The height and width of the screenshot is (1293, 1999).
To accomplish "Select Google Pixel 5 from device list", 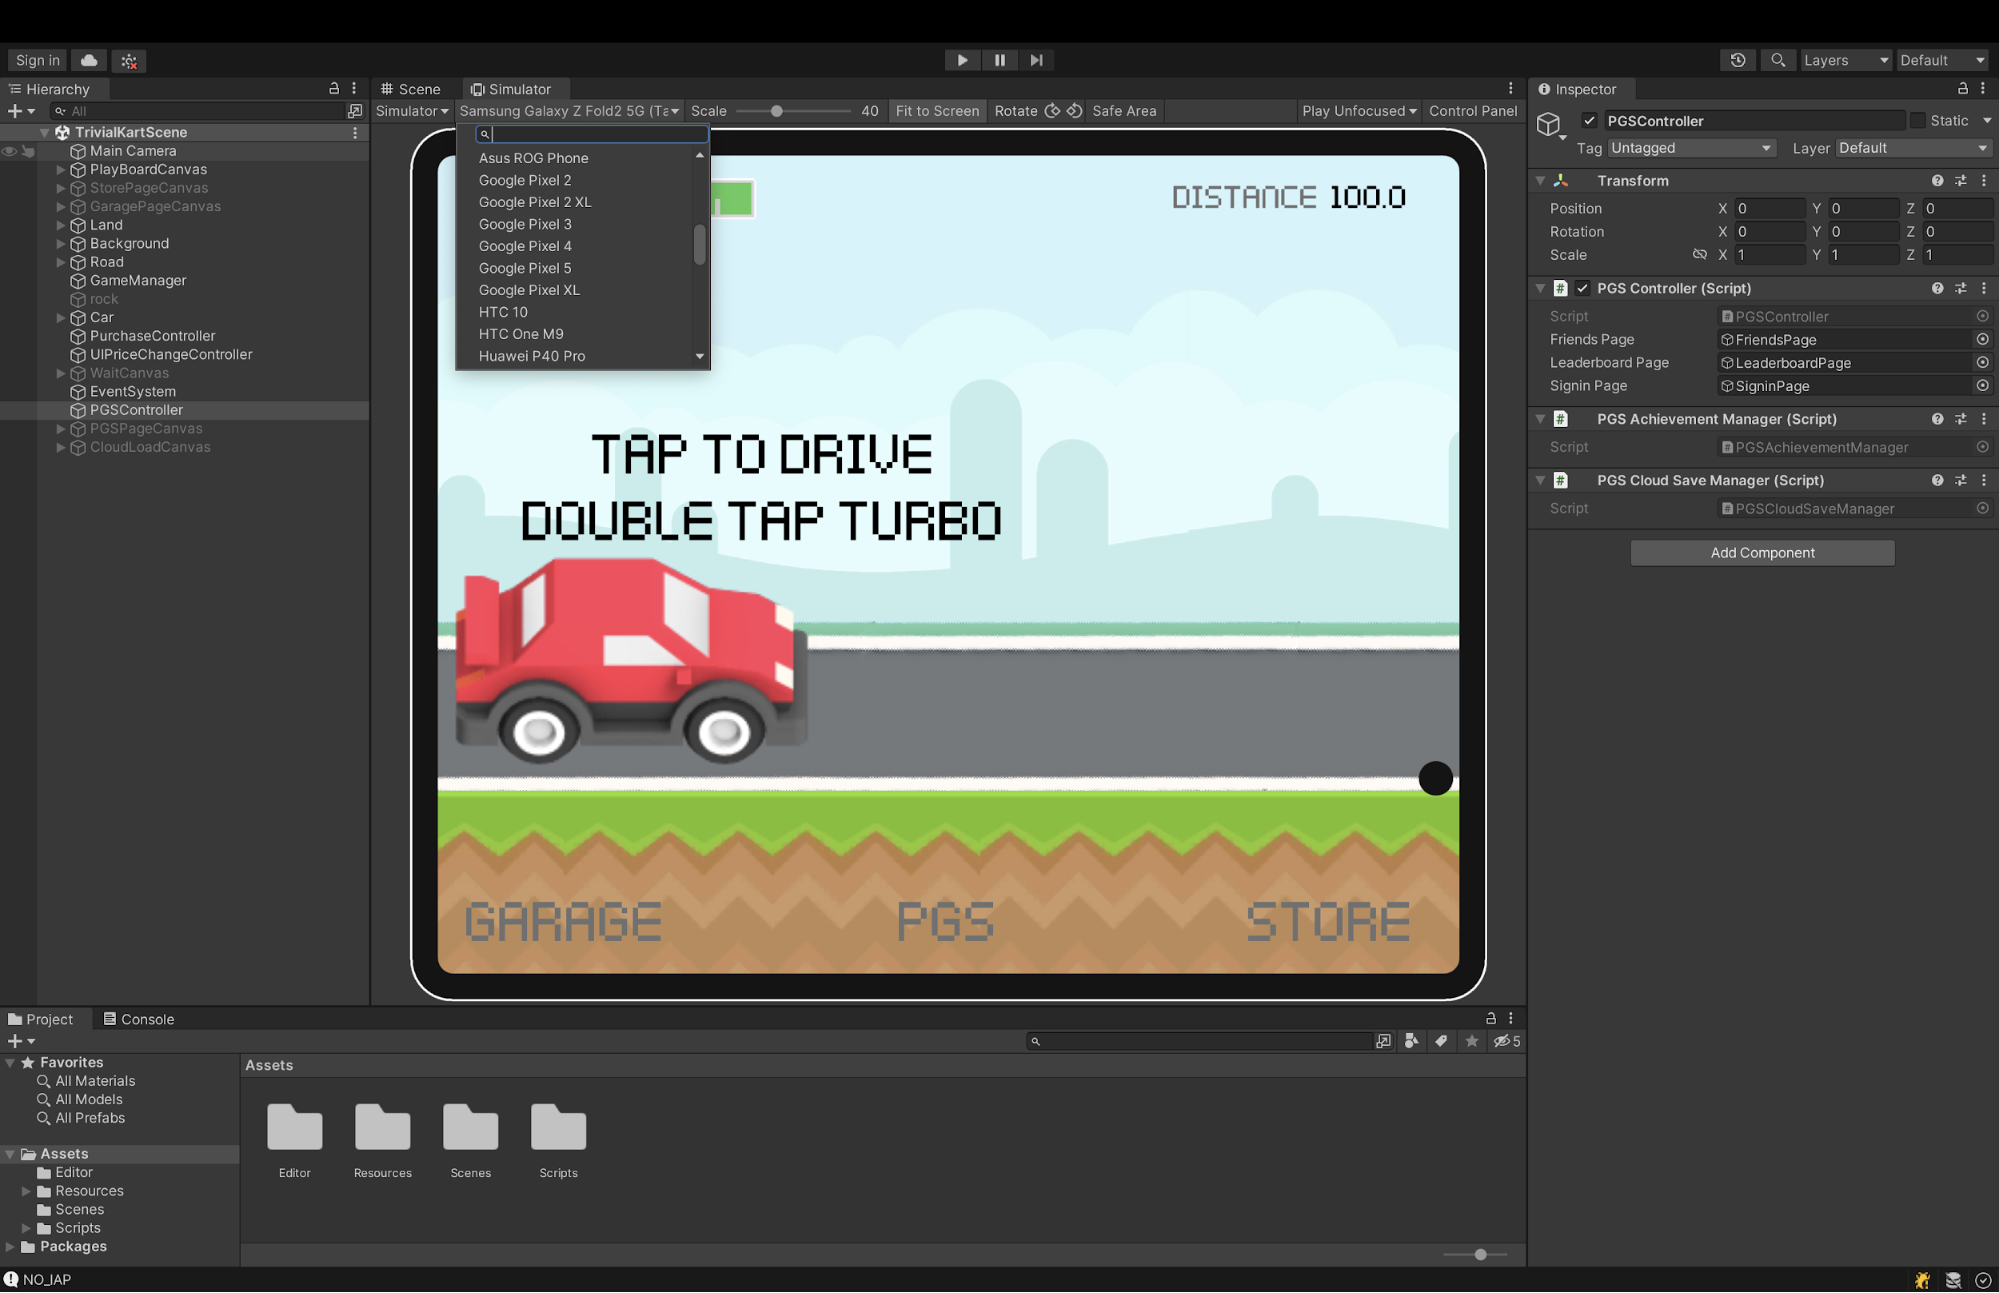I will coord(525,267).
